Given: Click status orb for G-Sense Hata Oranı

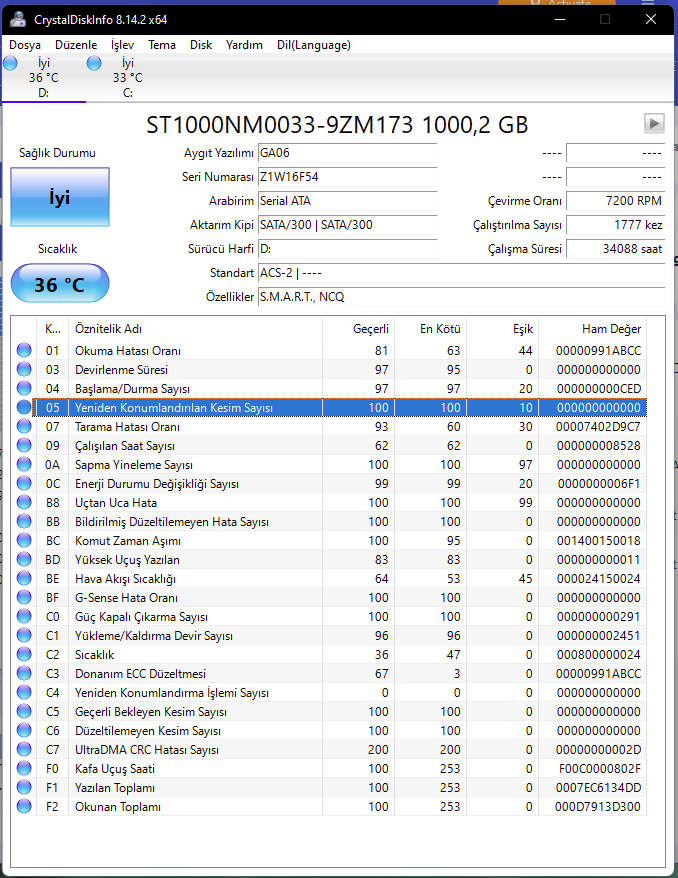Looking at the screenshot, I should (24, 598).
